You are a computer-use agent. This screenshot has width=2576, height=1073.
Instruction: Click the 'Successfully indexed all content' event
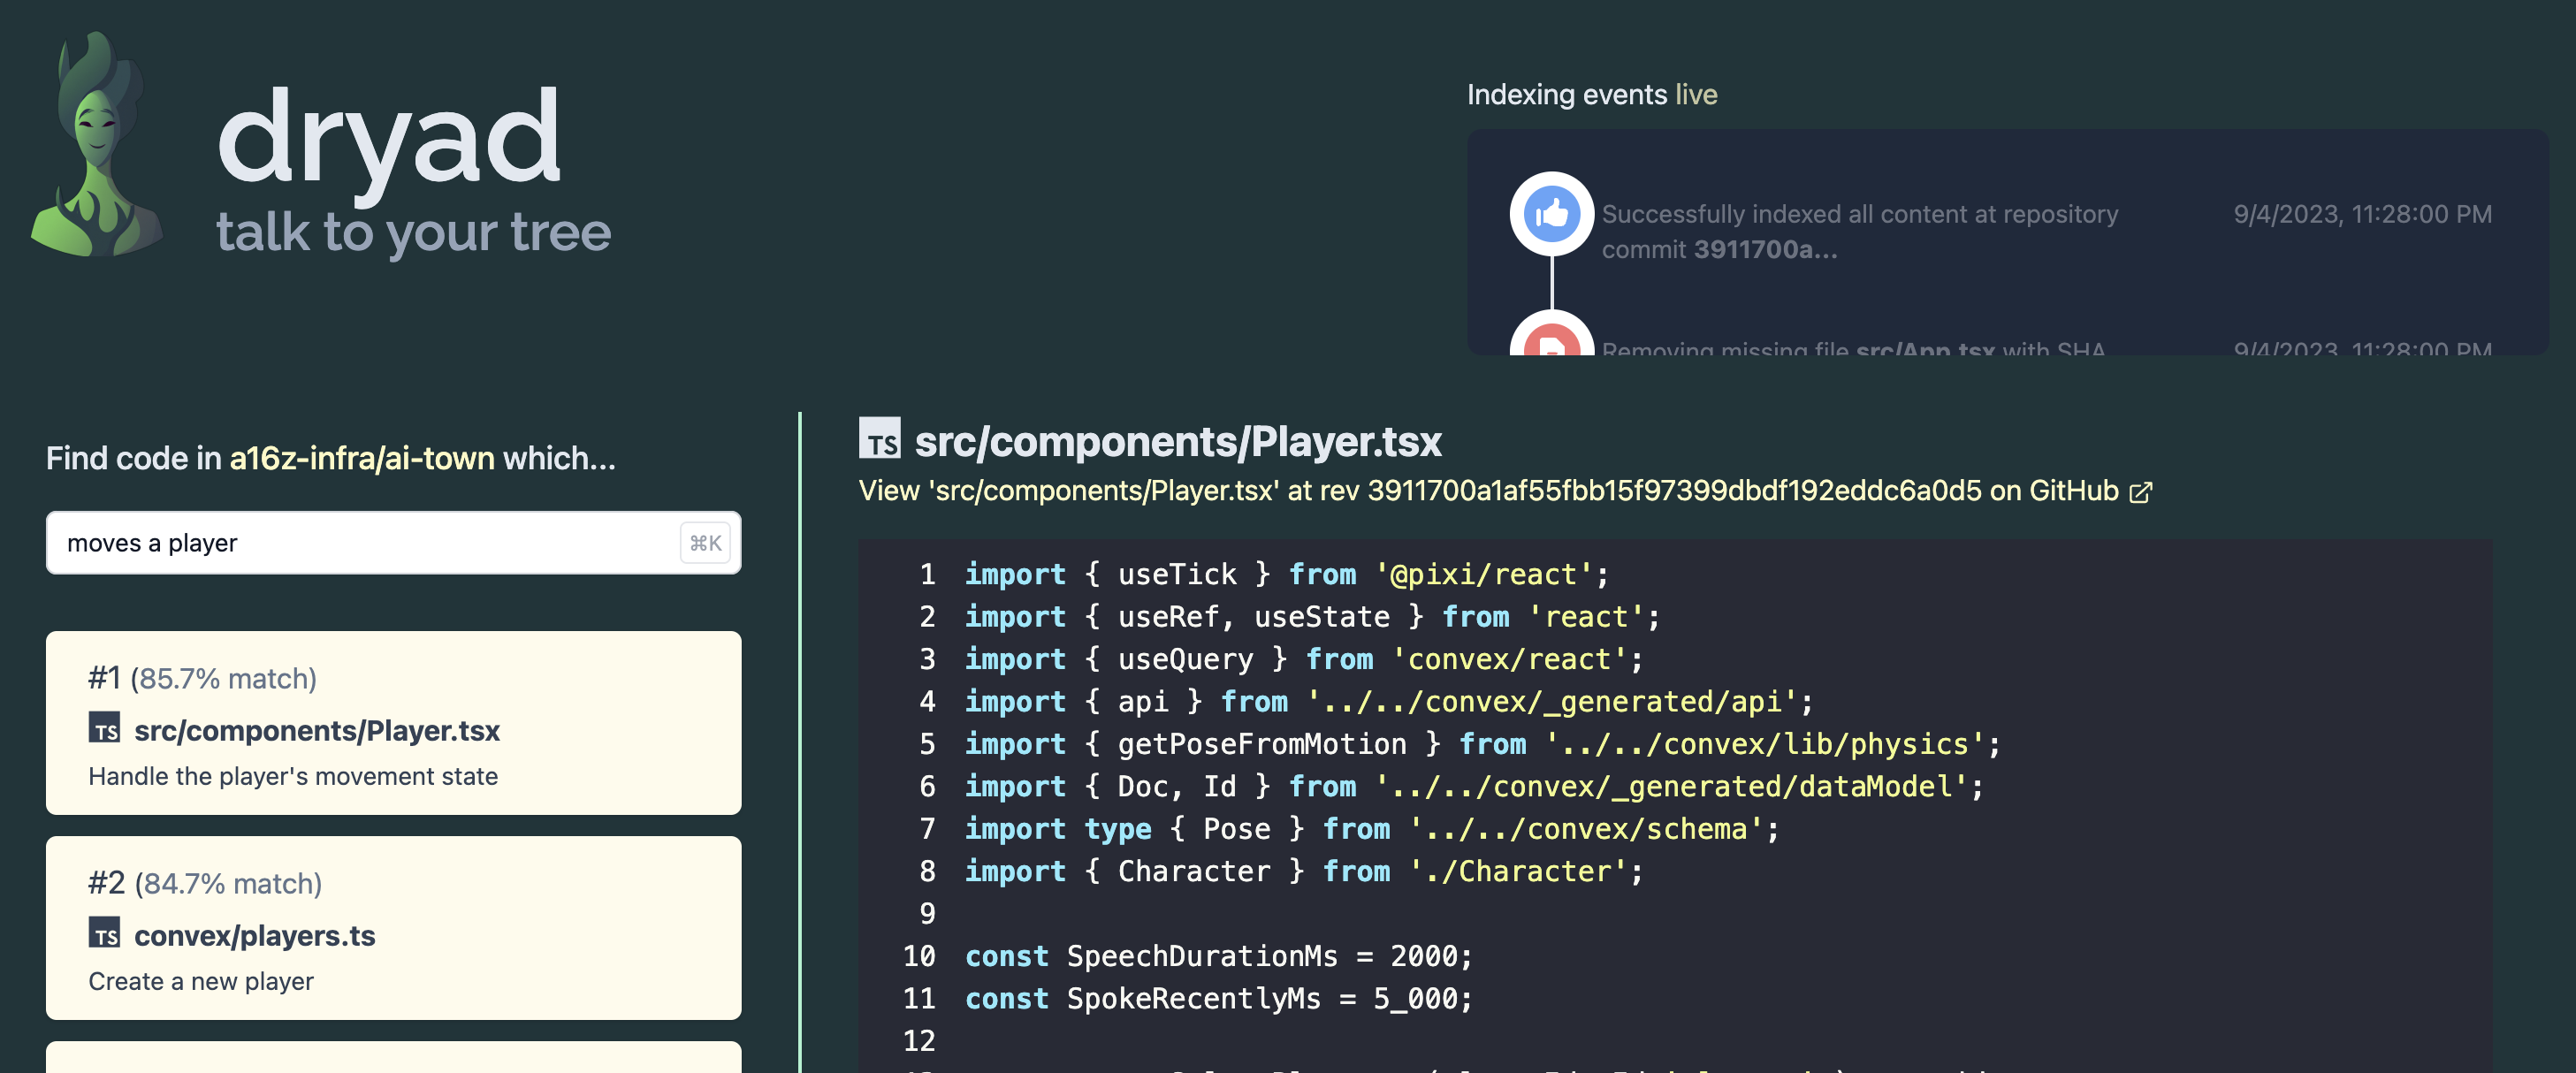coord(1860,231)
